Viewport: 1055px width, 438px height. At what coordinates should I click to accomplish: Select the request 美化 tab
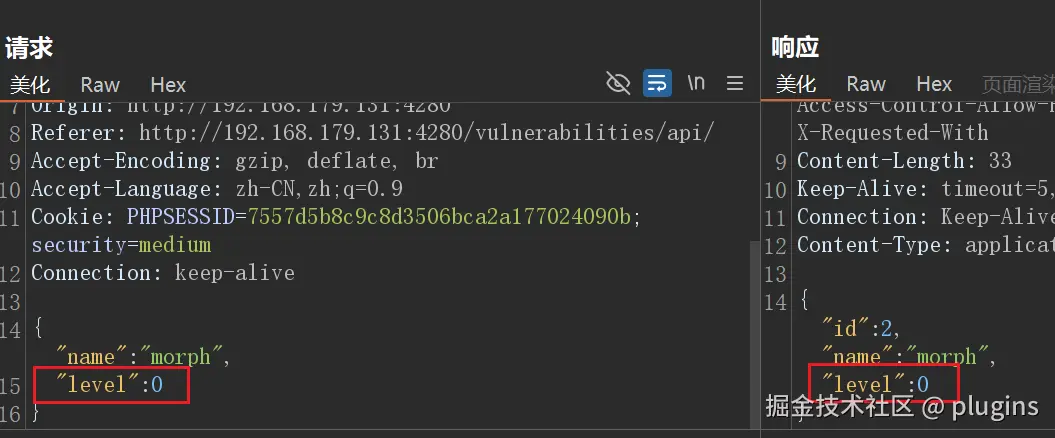tap(30, 85)
